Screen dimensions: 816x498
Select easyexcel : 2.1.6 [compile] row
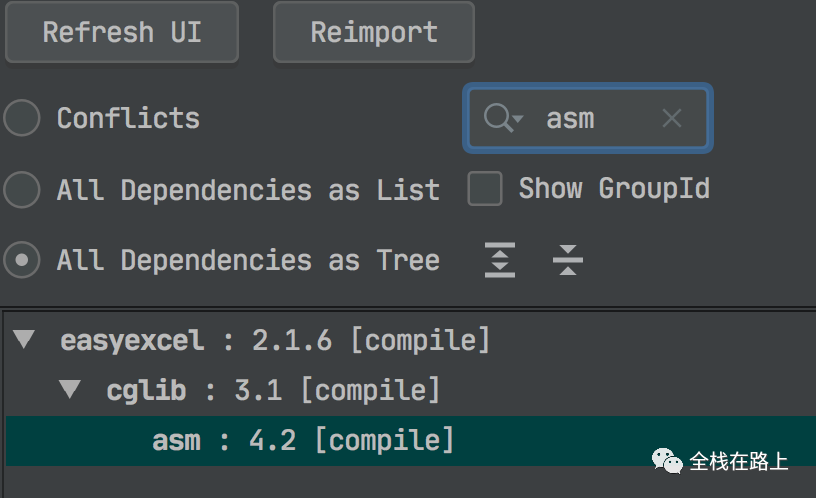click(x=410, y=340)
